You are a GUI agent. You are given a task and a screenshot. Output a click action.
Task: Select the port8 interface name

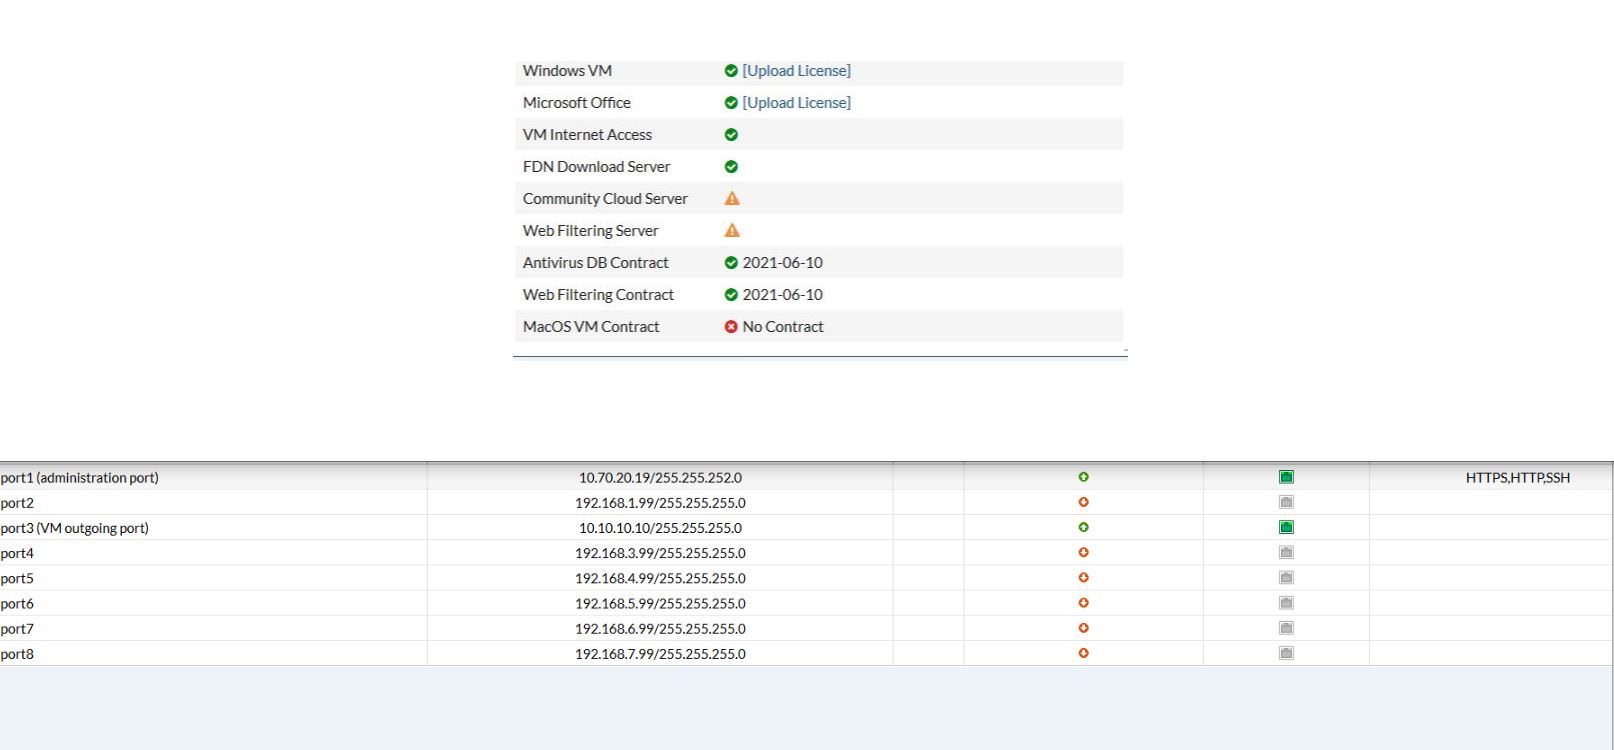click(x=17, y=654)
